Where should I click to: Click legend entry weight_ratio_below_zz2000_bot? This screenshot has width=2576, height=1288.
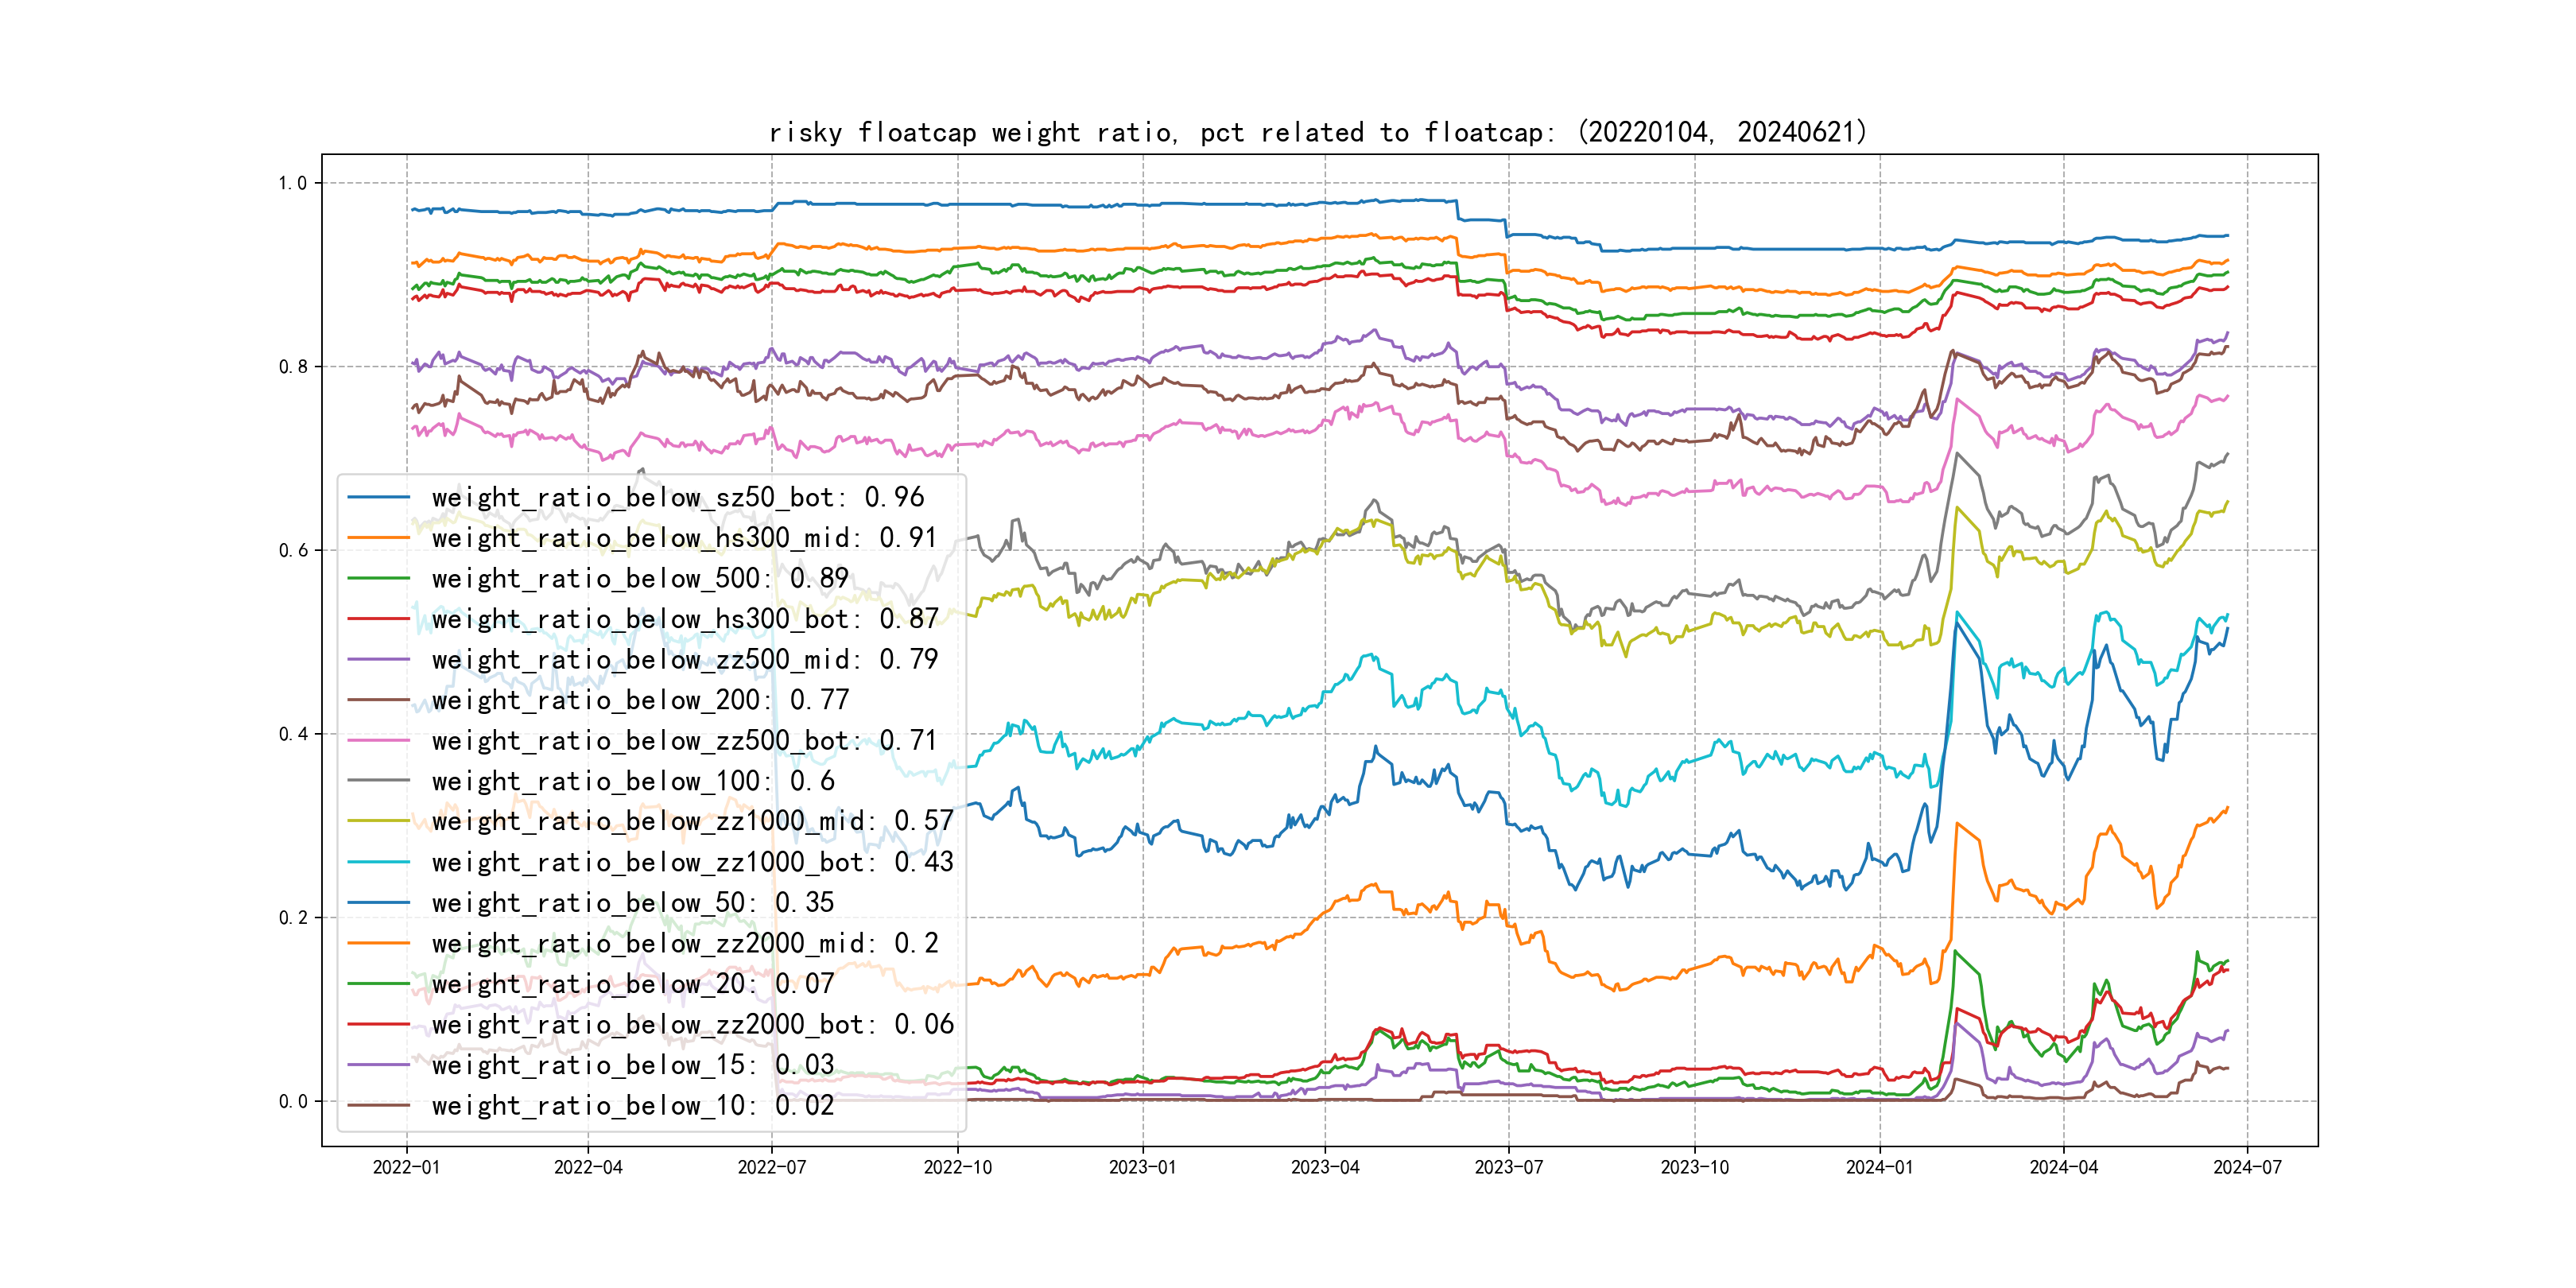[692, 1024]
